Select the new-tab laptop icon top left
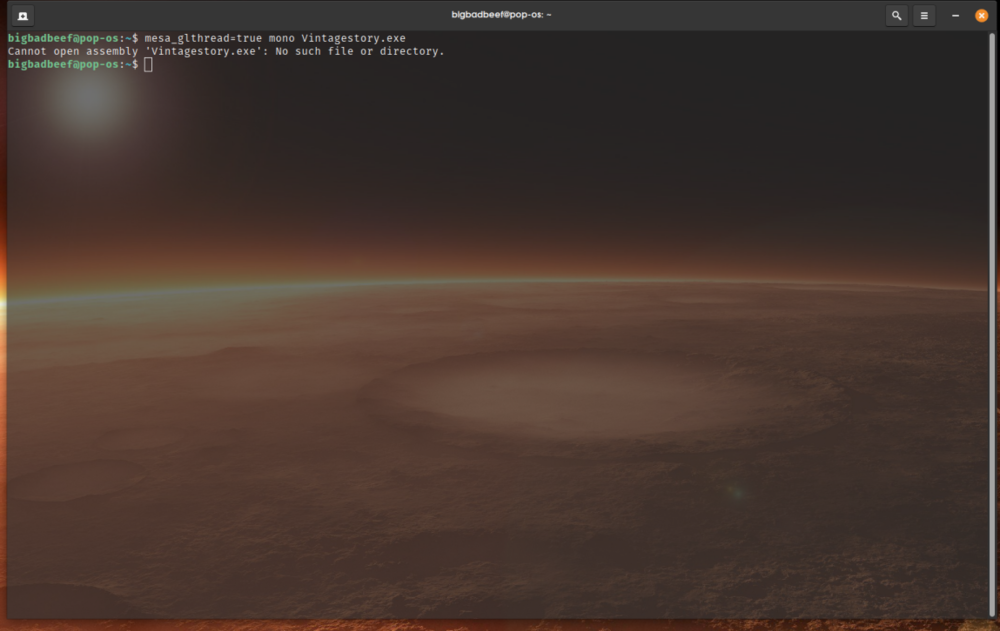Screen dimensions: 1000x631 (20, 15)
